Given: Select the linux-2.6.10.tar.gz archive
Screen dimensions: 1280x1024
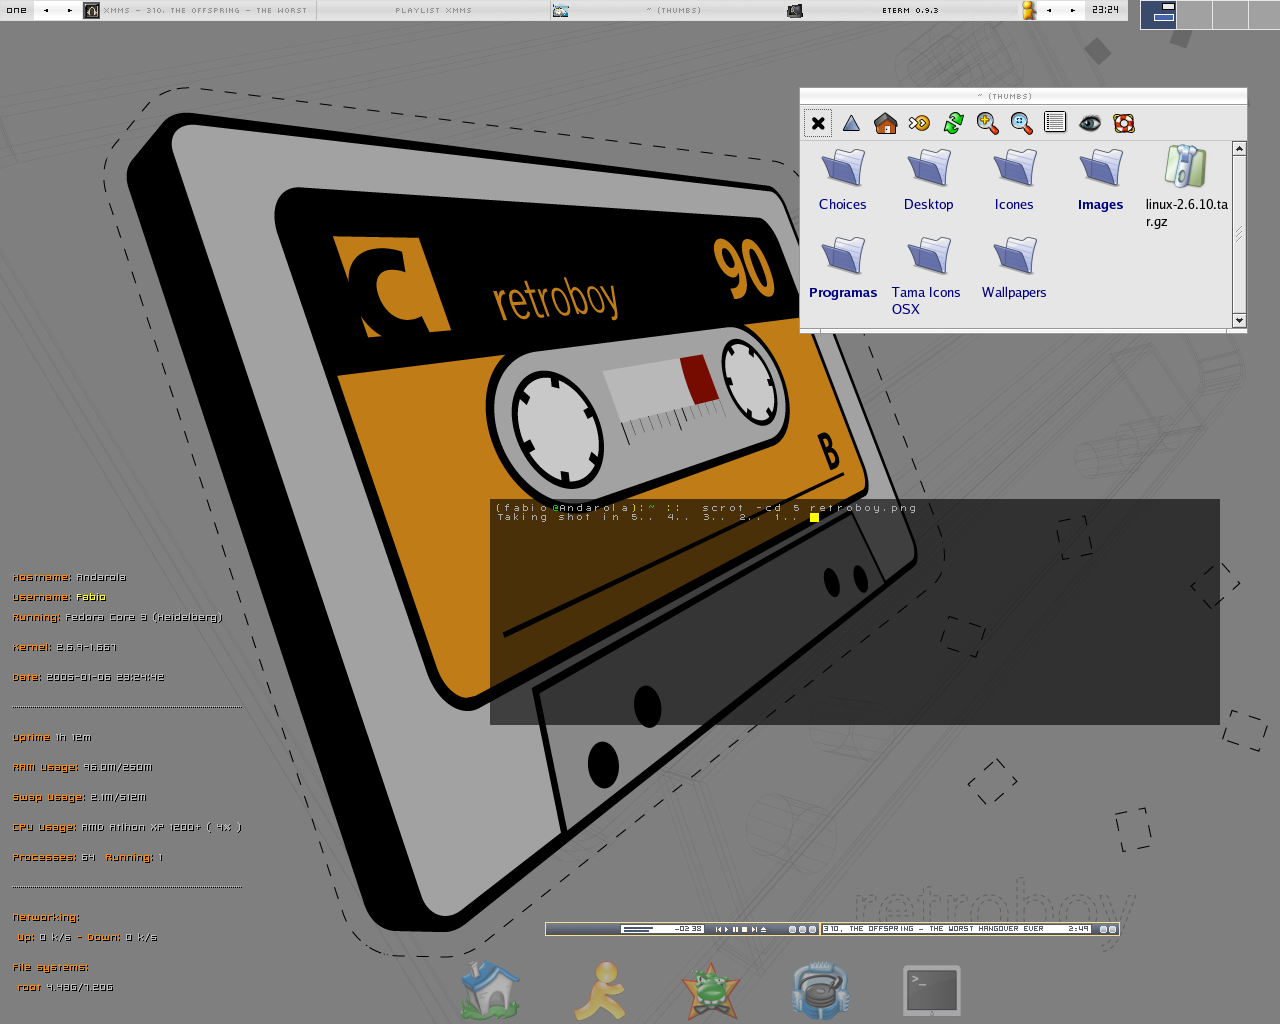Looking at the screenshot, I should (1186, 186).
